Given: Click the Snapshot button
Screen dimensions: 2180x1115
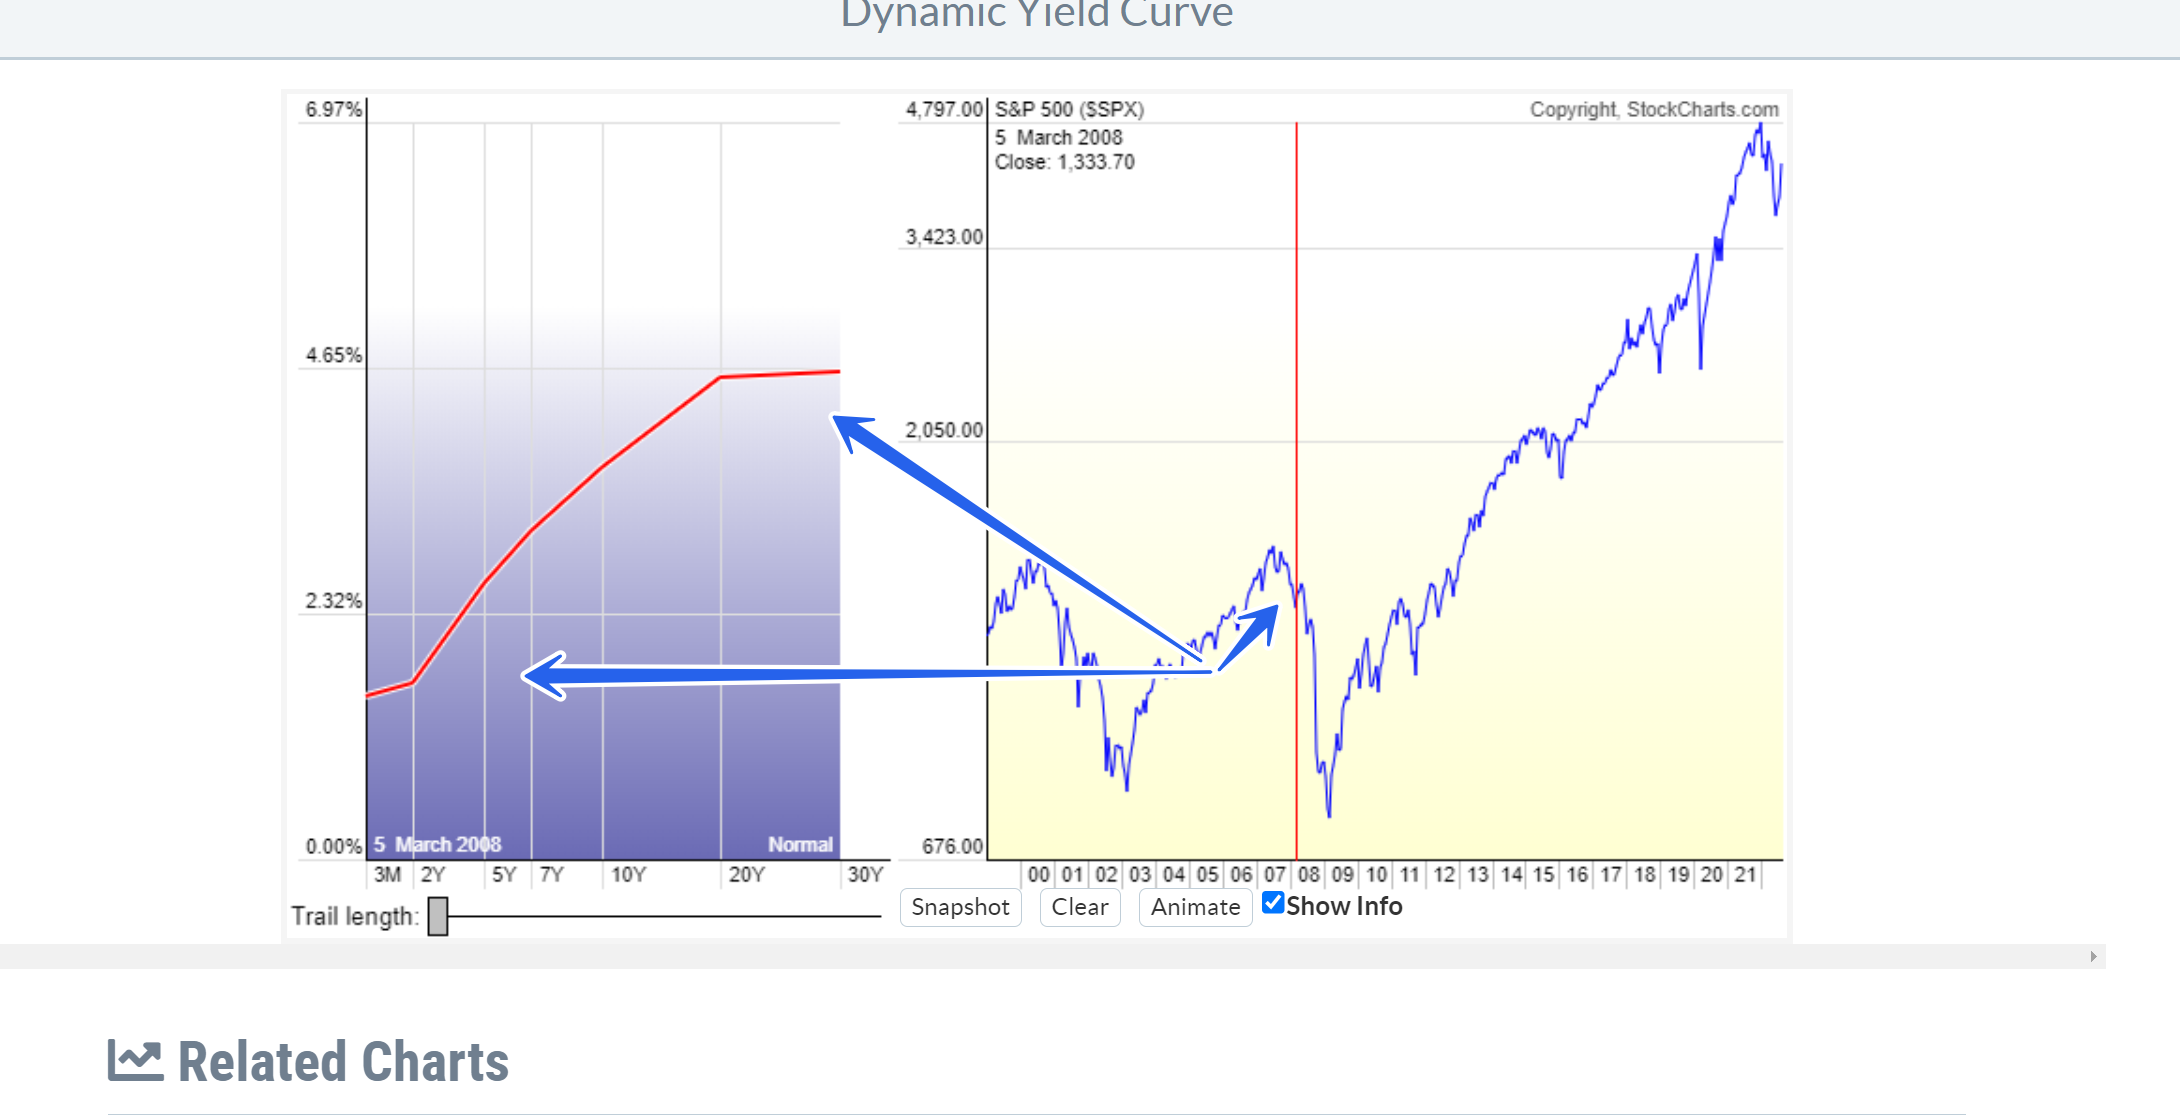Looking at the screenshot, I should [960, 907].
